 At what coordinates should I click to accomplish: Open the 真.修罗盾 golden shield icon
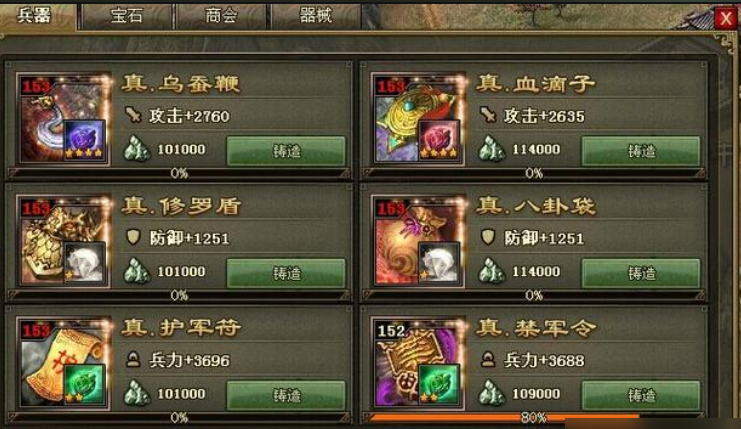(x=63, y=241)
